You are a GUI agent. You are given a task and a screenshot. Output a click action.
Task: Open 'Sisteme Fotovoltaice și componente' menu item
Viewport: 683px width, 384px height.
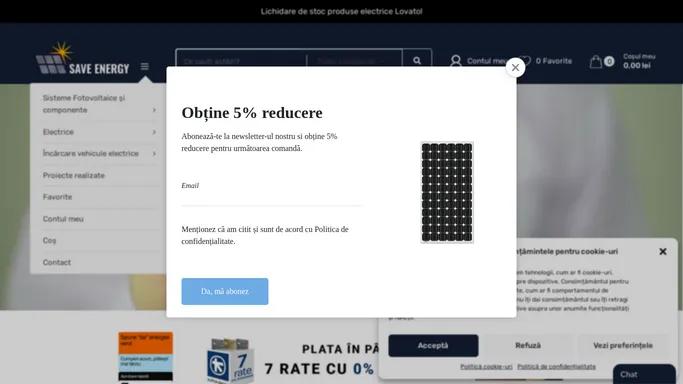[x=84, y=104]
